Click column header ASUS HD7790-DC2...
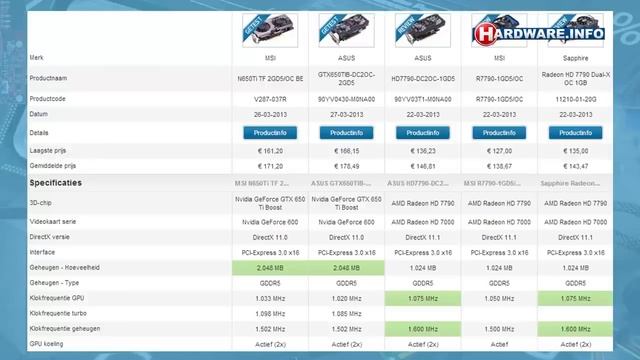This screenshot has width=640, height=360. coord(418,184)
